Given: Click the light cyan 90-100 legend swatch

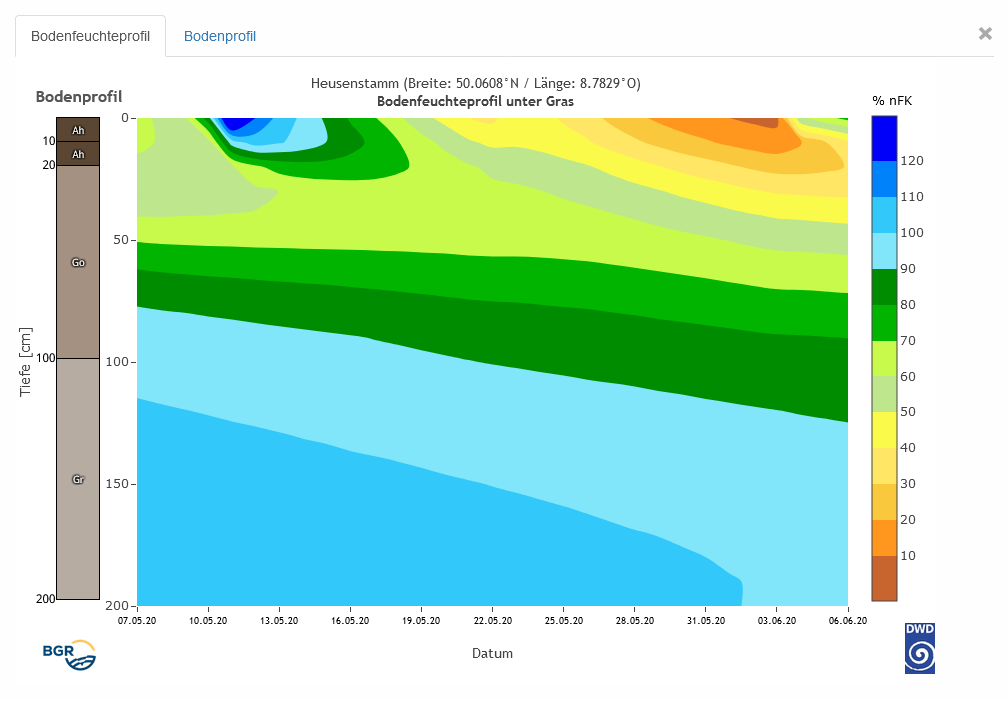Looking at the screenshot, I should 885,251.
